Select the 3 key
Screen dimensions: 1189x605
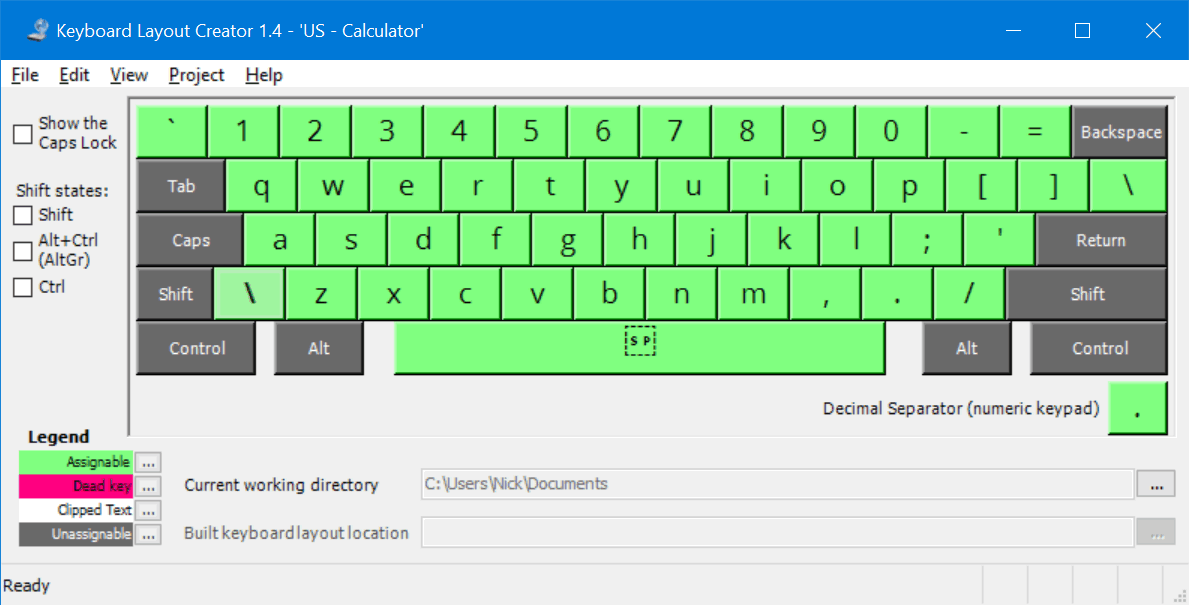387,131
